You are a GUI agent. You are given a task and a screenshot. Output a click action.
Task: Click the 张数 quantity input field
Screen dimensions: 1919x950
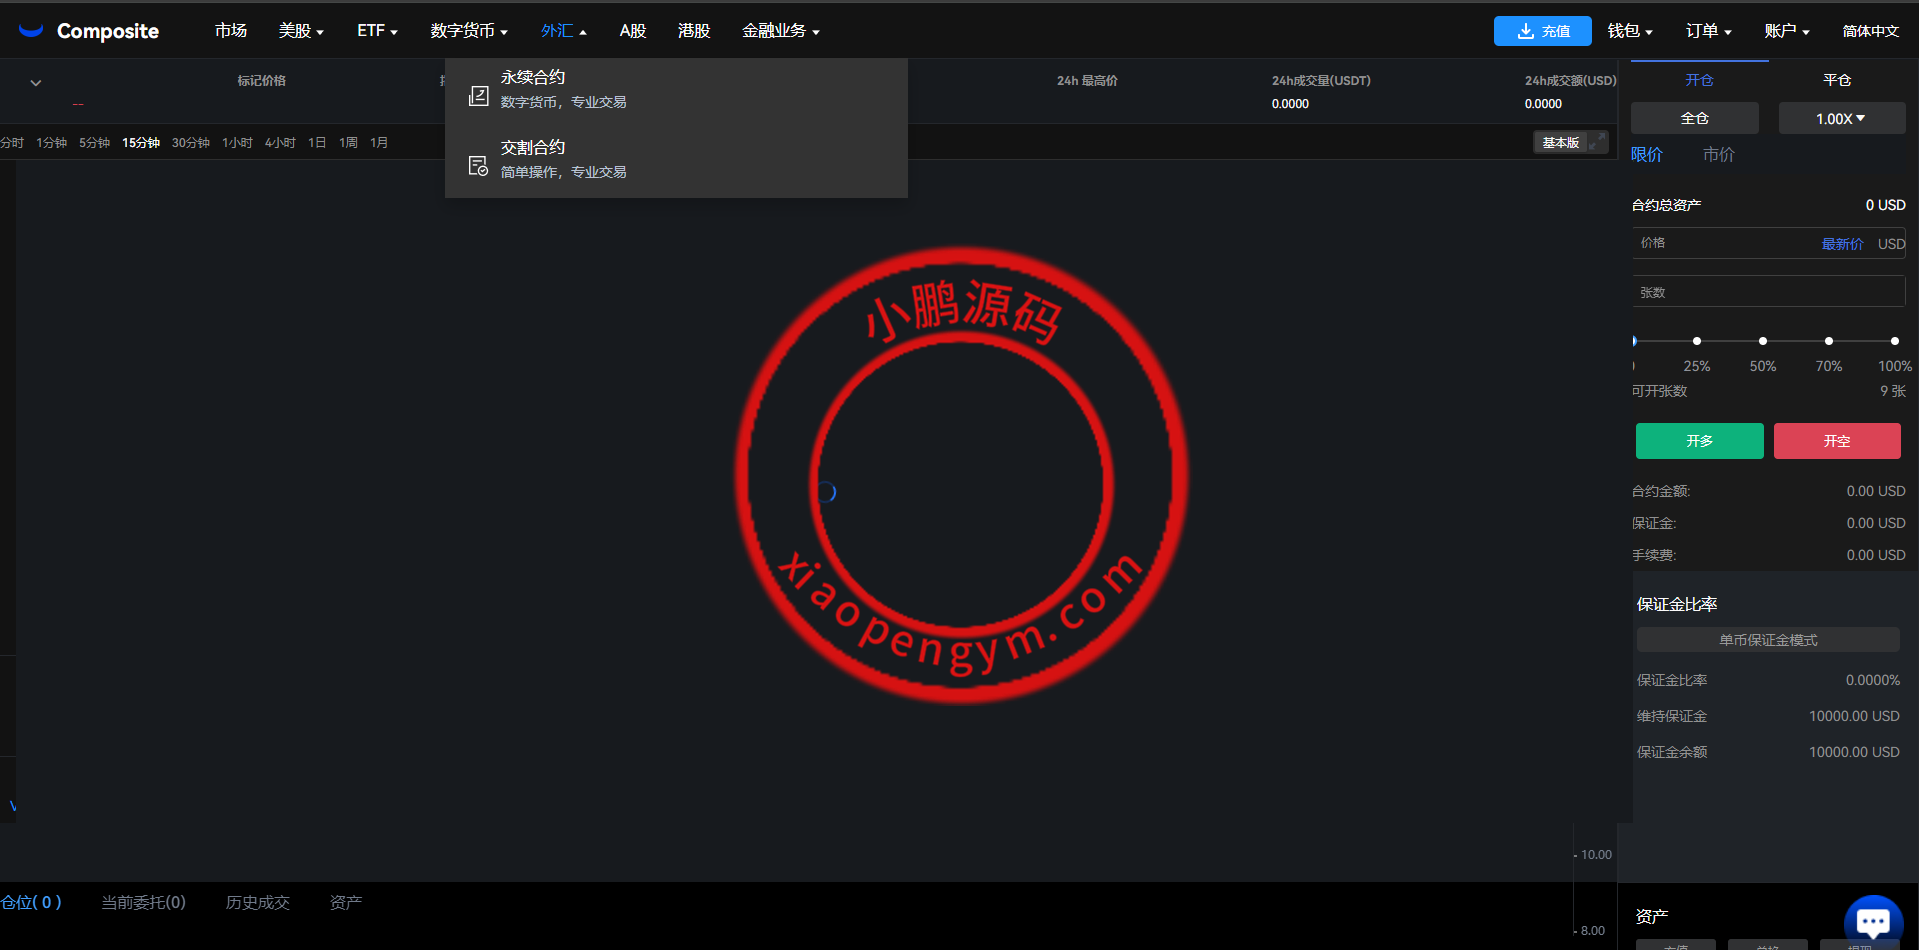(x=1767, y=292)
